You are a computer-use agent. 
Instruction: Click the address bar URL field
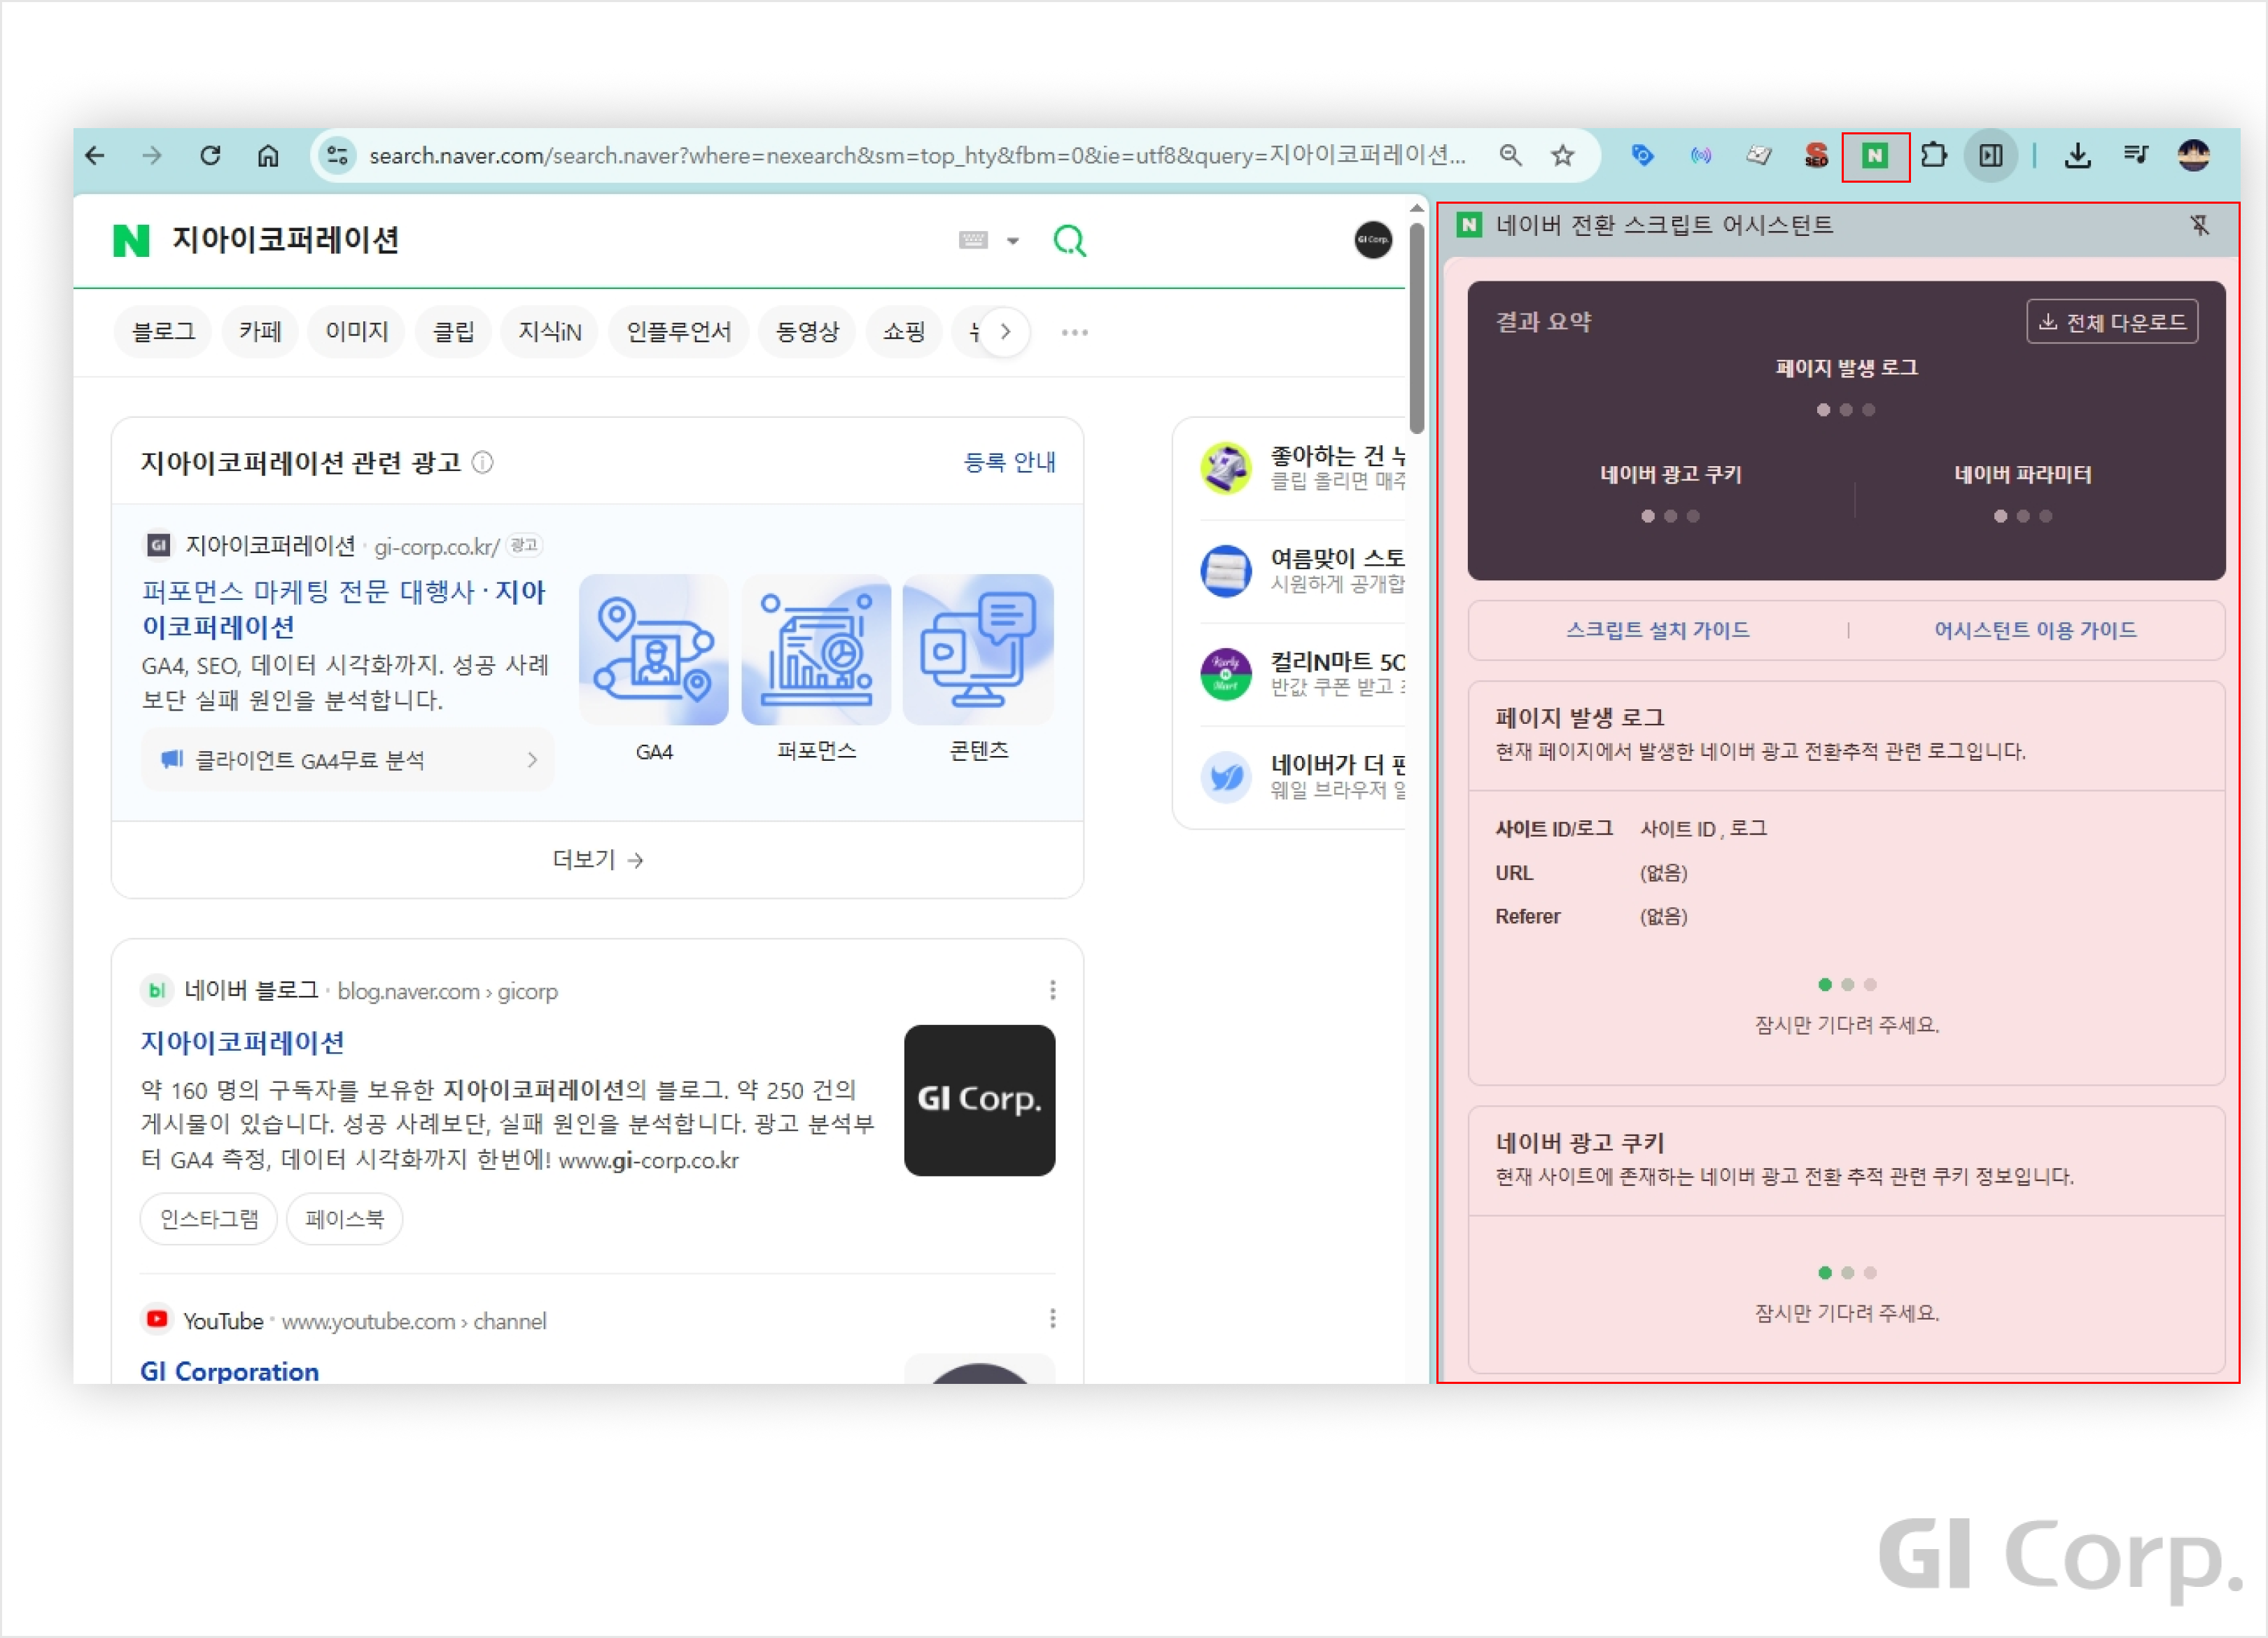coord(918,156)
